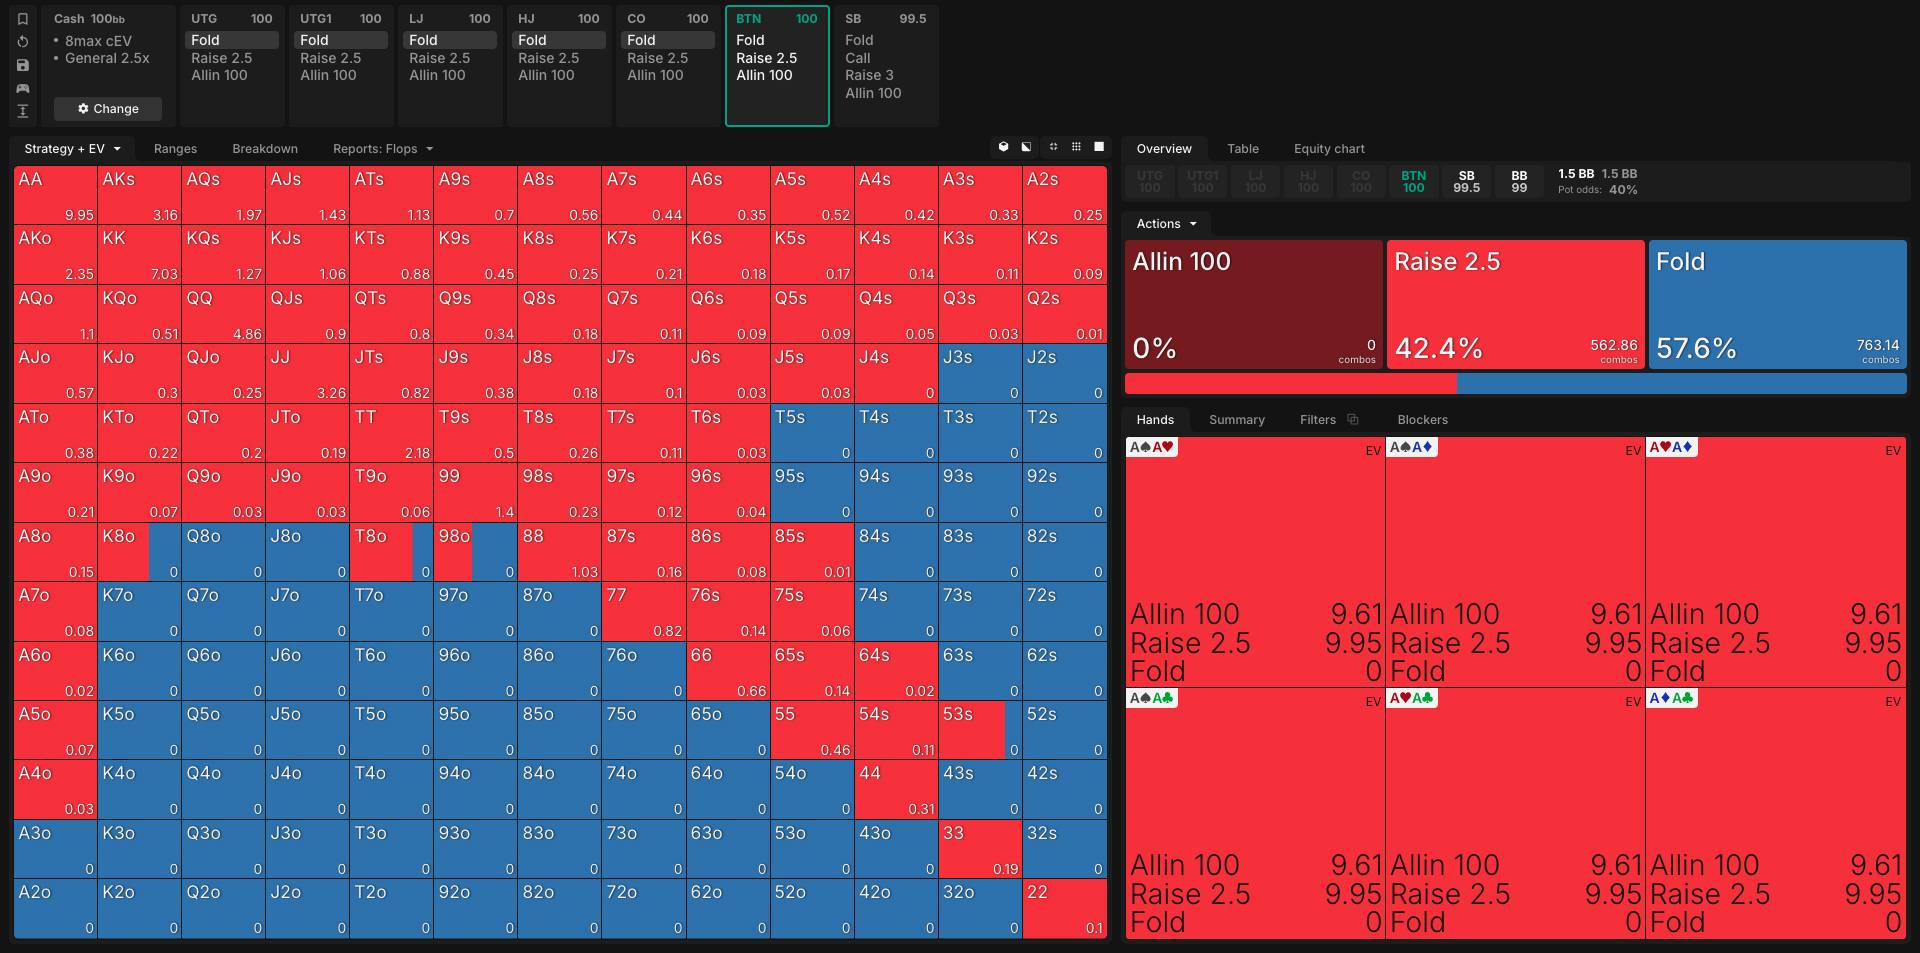Select the UTG 100 position chip

tap(1150, 181)
